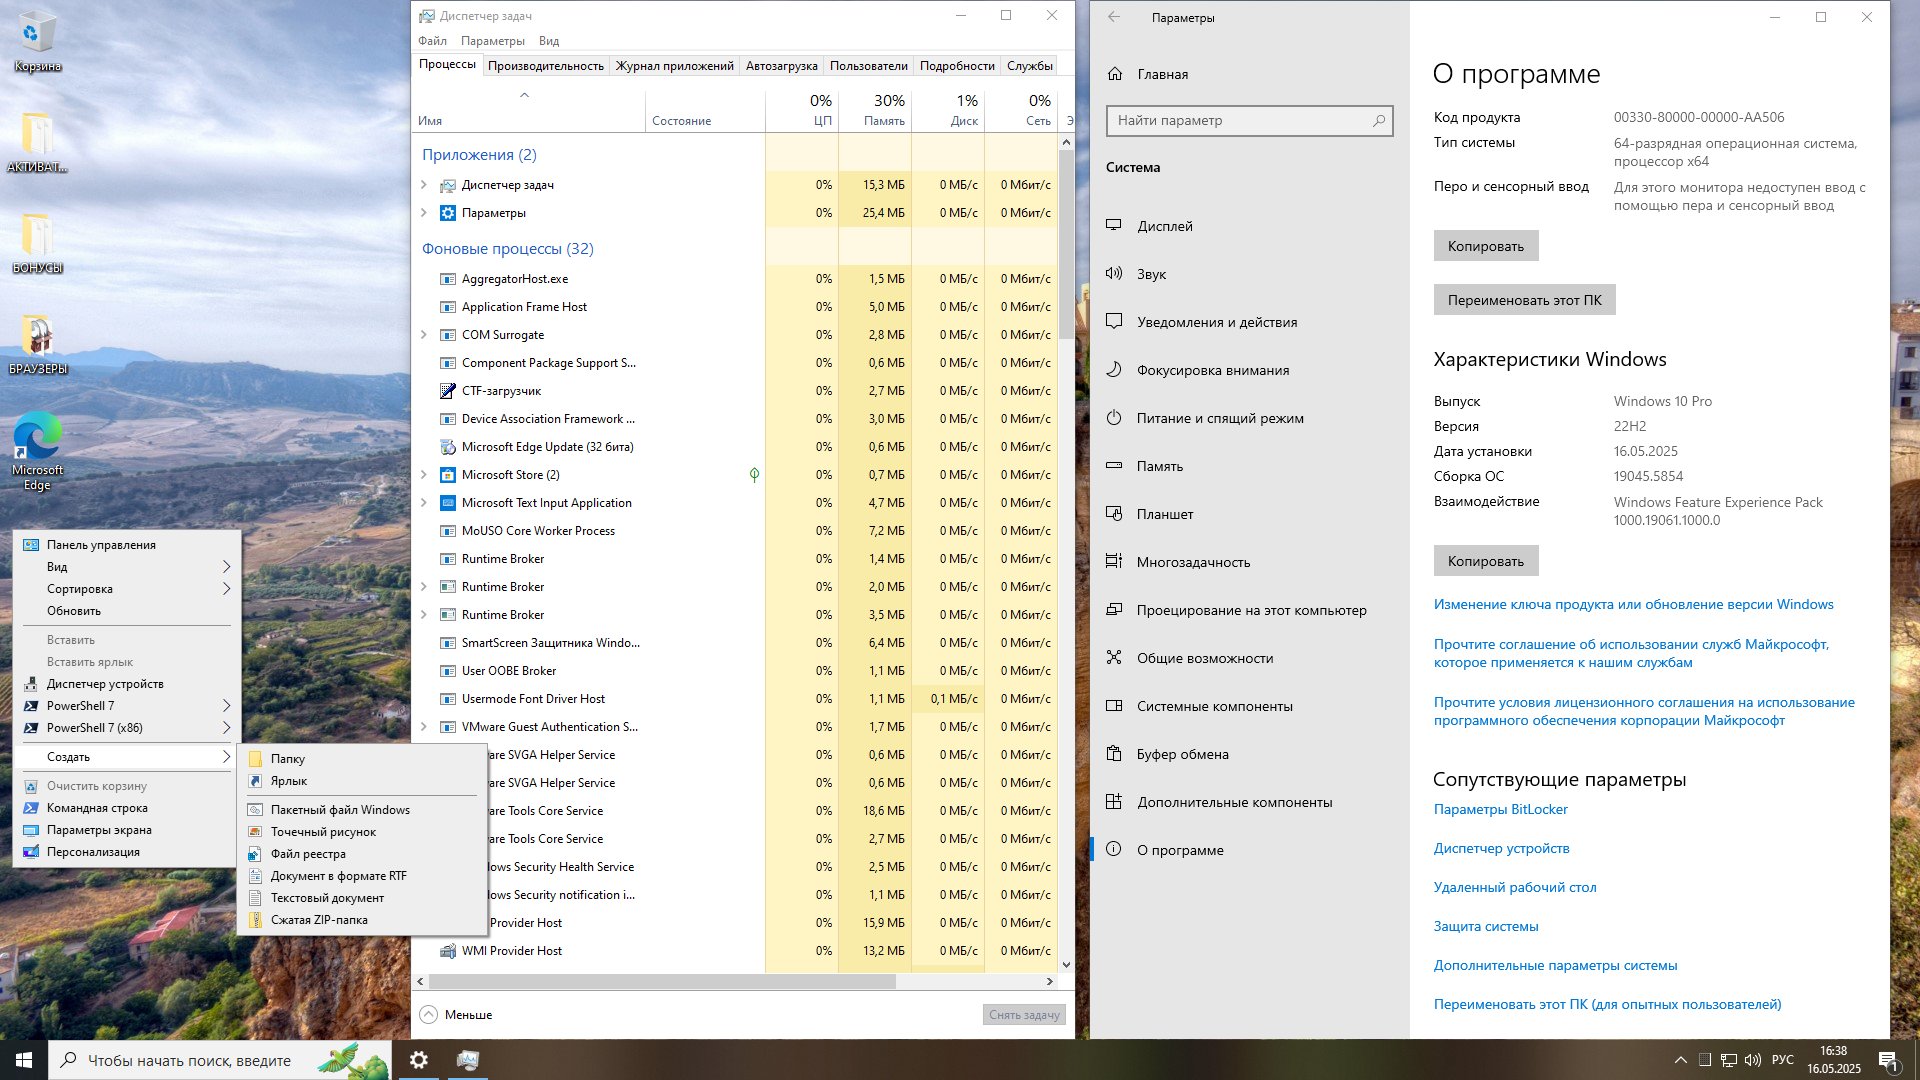Switch to the Службы tab
Viewport: 1920px width, 1080px height.
tap(1030, 66)
